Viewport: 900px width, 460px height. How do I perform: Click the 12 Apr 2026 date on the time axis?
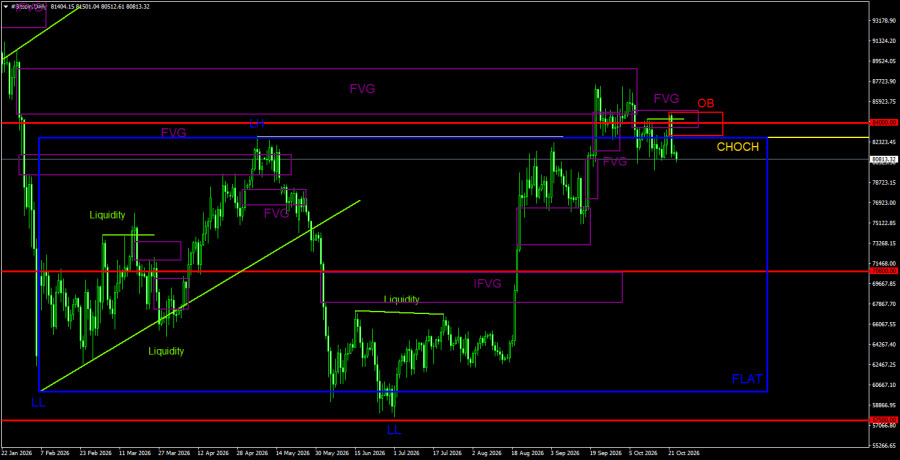[x=212, y=452]
